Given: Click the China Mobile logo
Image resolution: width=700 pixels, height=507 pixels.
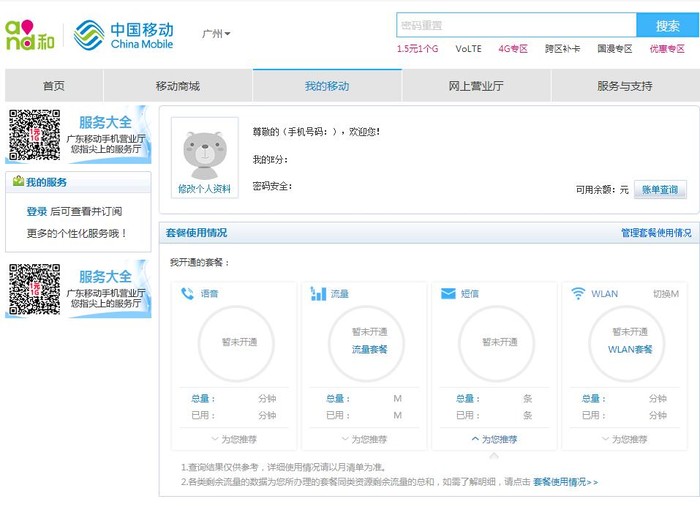Looking at the screenshot, I should tap(123, 35).
